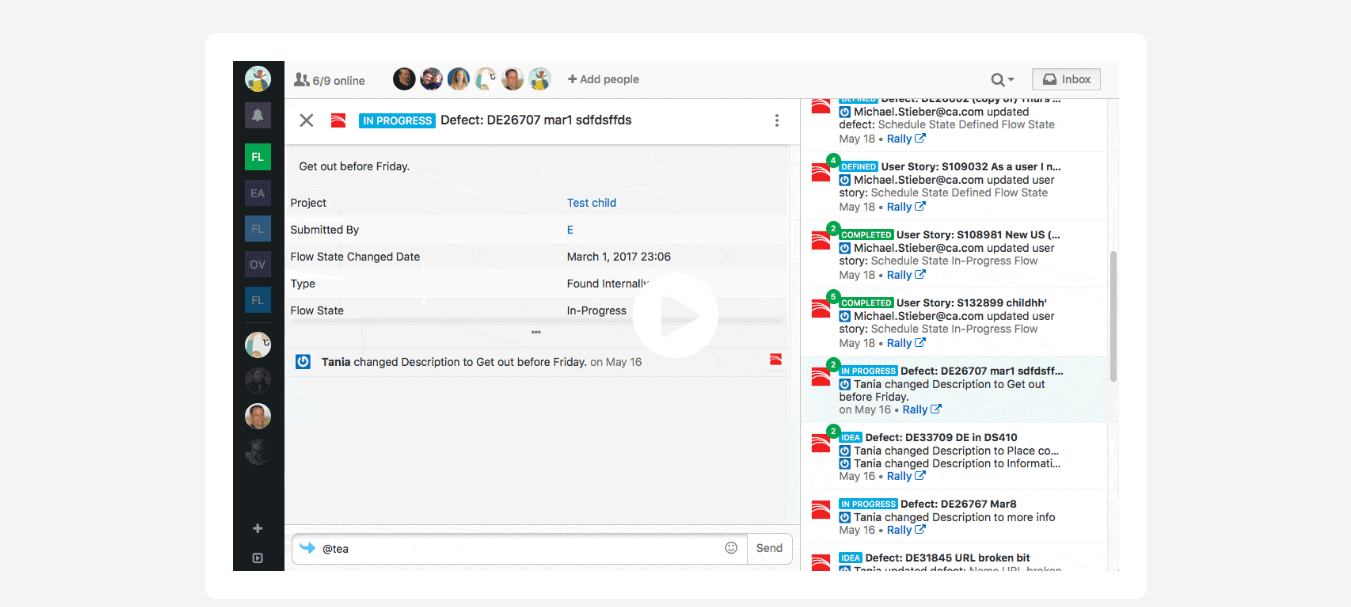Select the 'User Story: S132899 childhh'' title
Viewport: 1351px width, 607px height.
pos(971,303)
